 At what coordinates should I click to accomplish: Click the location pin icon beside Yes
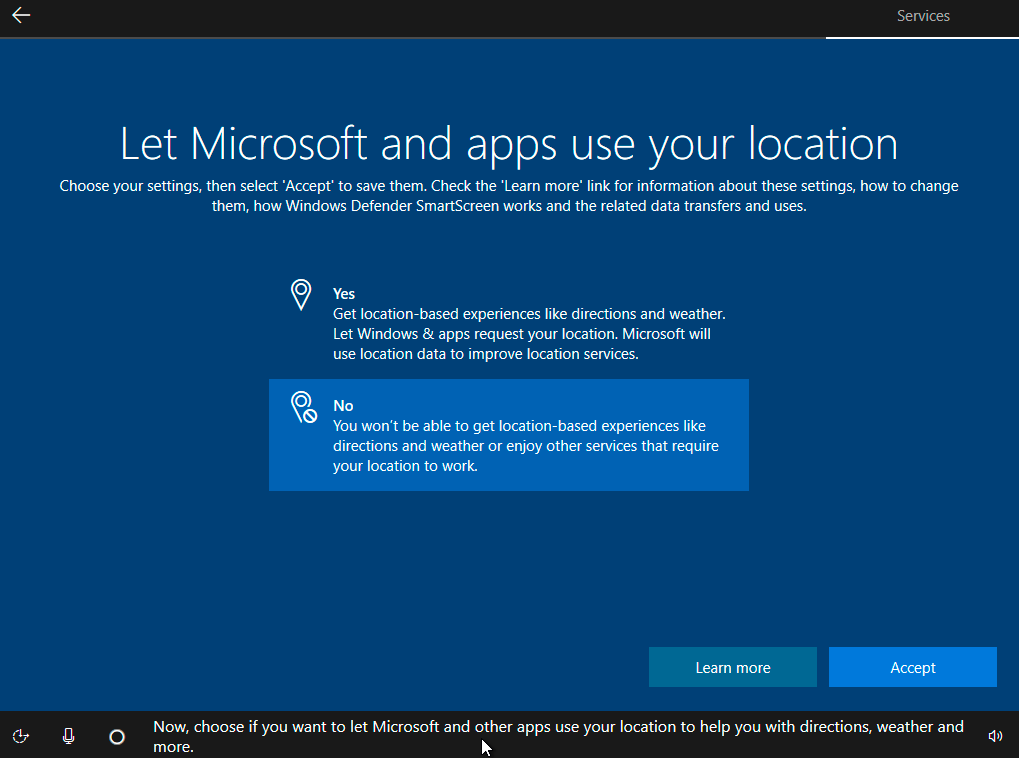click(301, 294)
